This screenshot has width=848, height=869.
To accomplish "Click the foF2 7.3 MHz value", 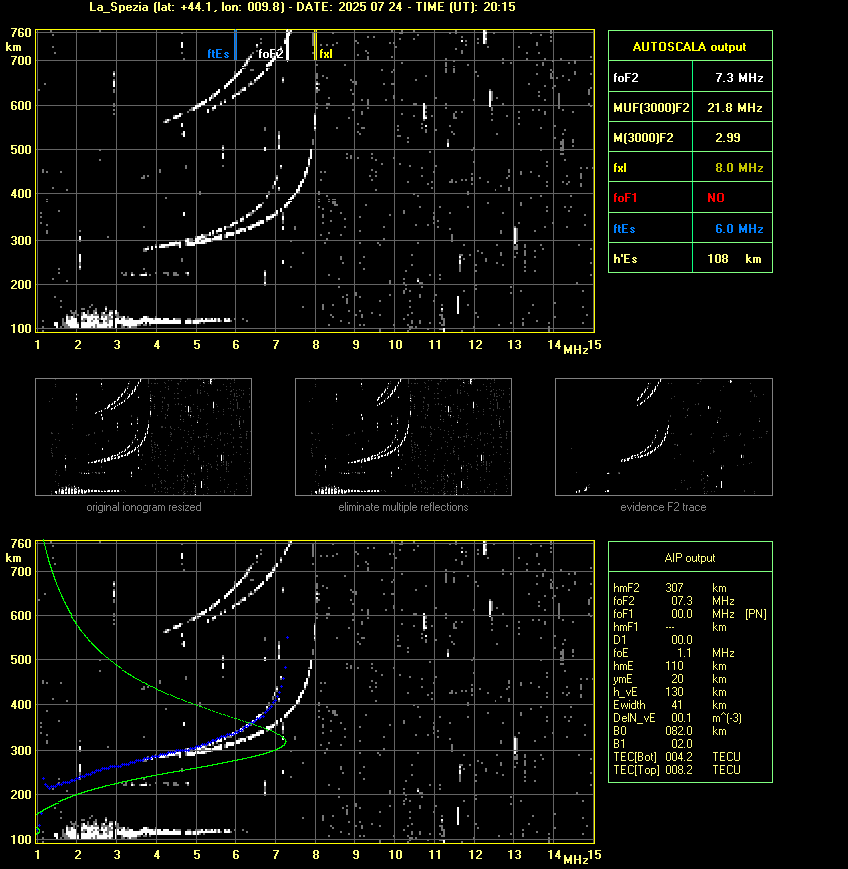I will click(x=739, y=78).
